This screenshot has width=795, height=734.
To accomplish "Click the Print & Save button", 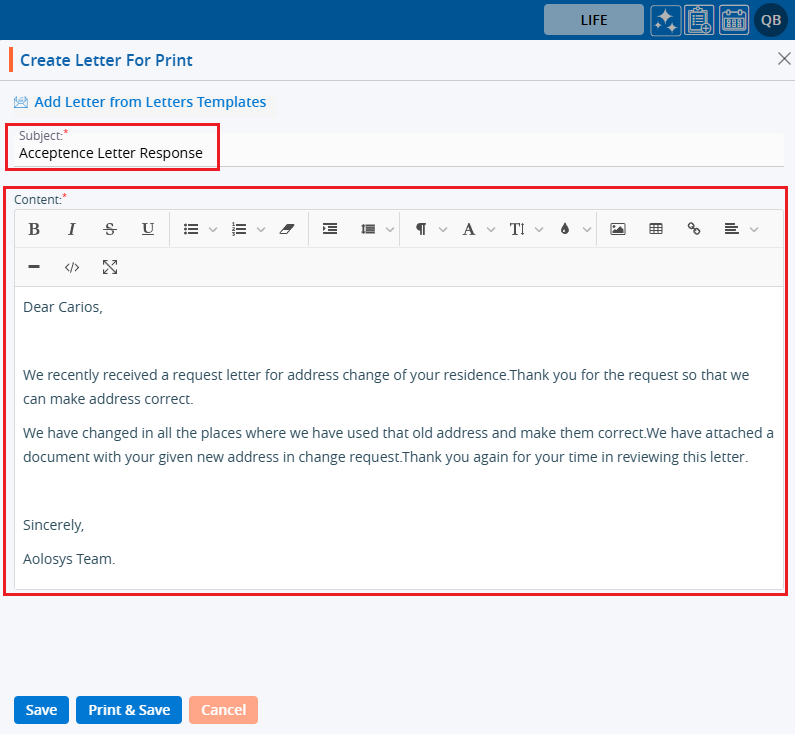I will [x=129, y=710].
